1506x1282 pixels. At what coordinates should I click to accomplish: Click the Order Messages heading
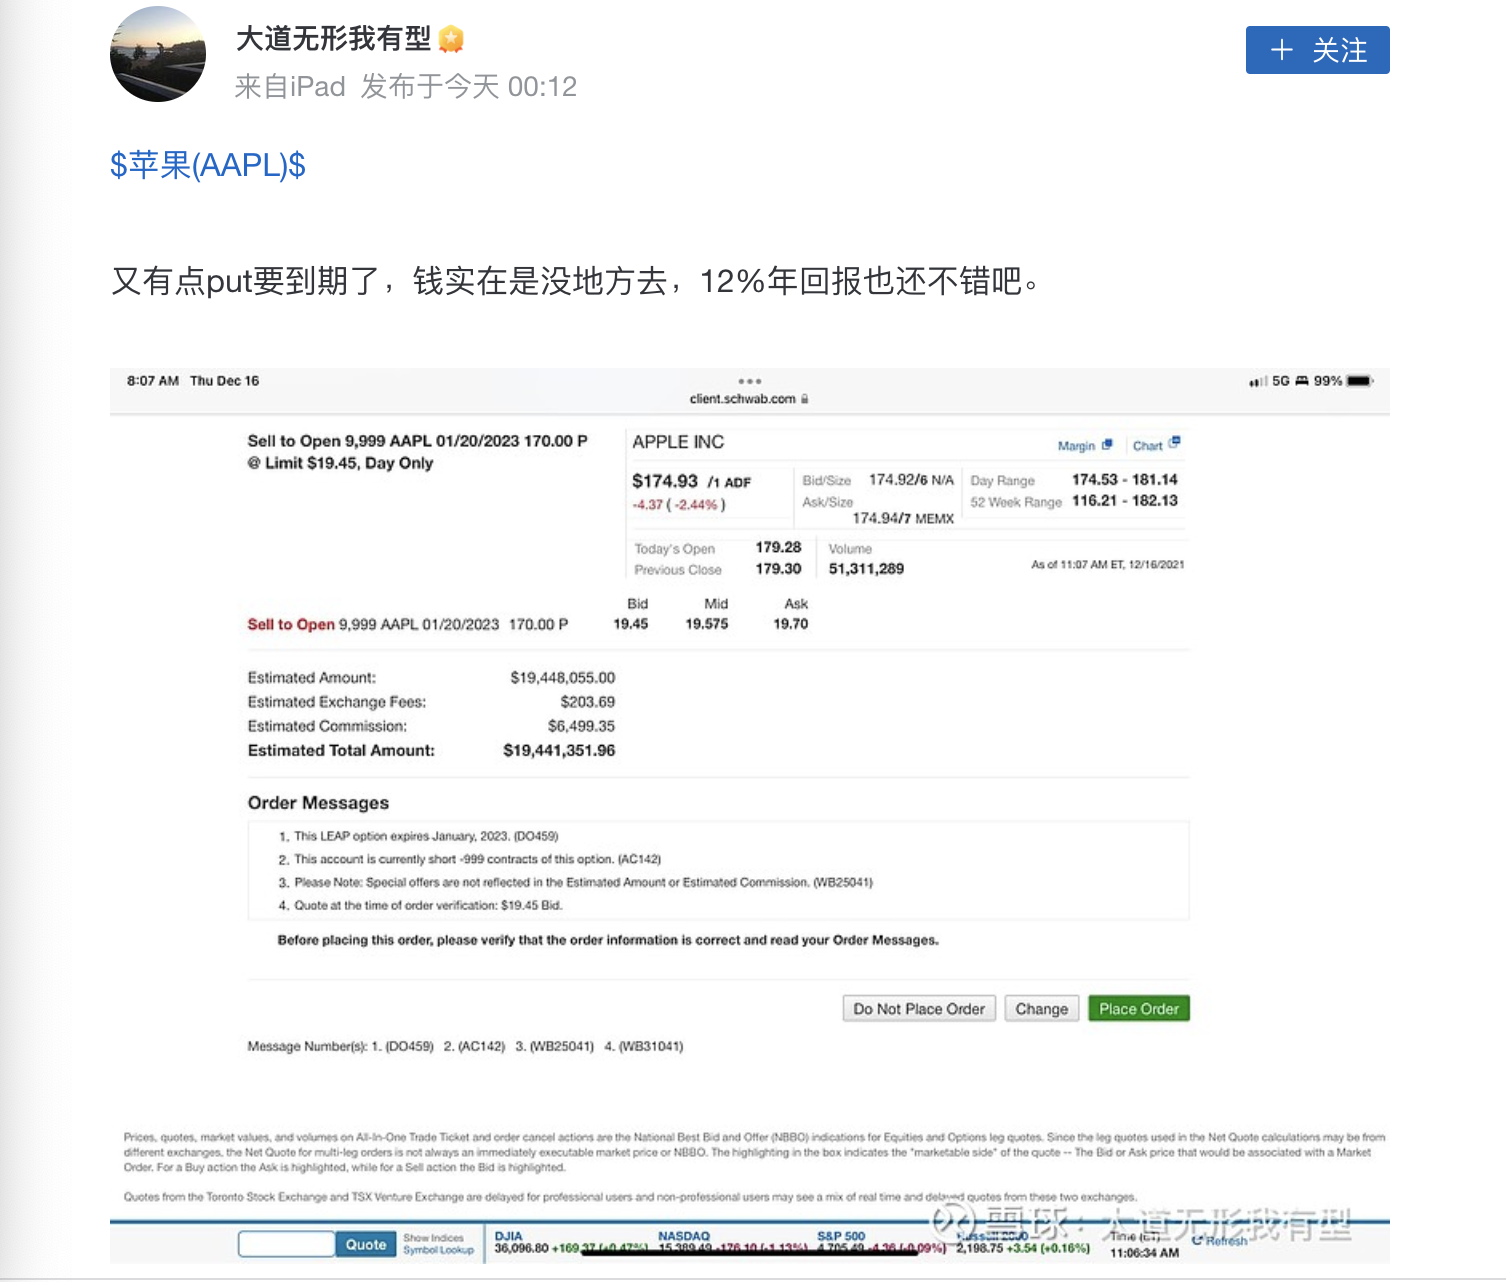click(x=319, y=803)
